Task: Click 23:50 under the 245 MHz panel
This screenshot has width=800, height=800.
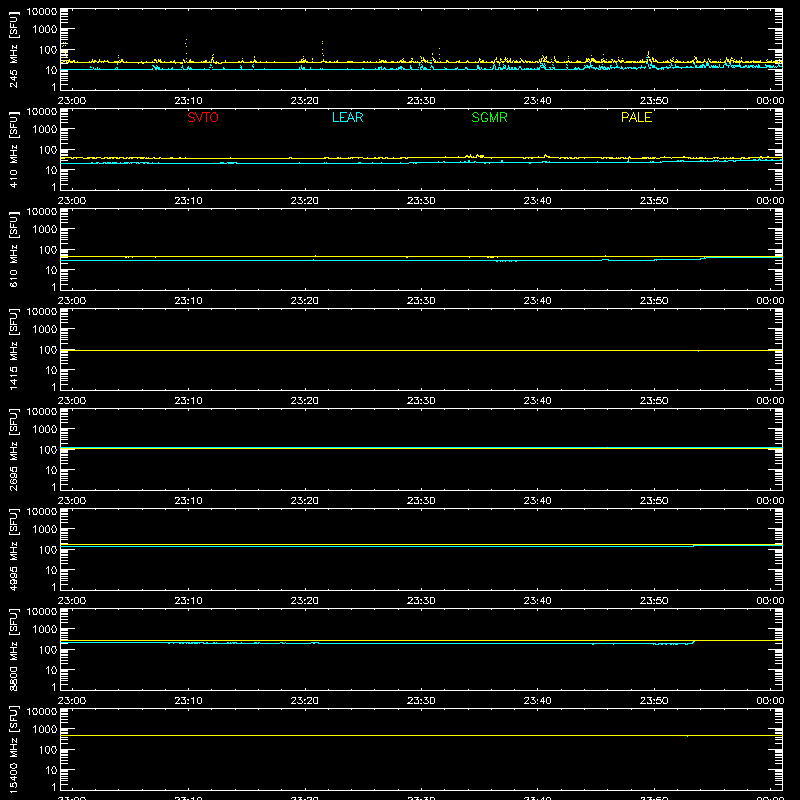Action: (654, 101)
